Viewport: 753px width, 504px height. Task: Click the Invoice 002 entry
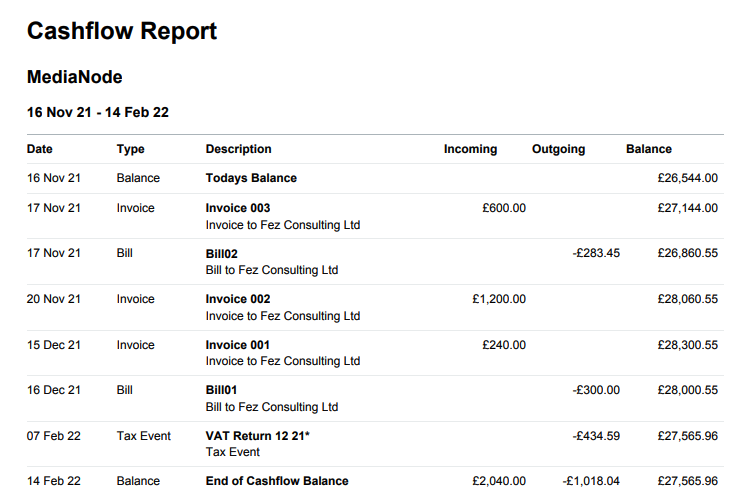click(238, 299)
